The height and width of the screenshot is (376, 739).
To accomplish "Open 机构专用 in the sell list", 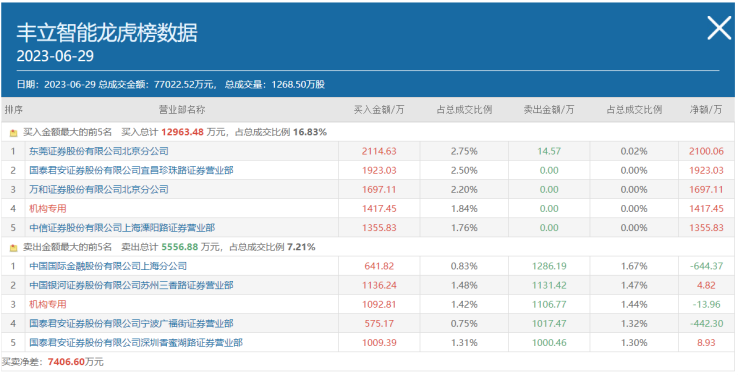I will coord(48,304).
